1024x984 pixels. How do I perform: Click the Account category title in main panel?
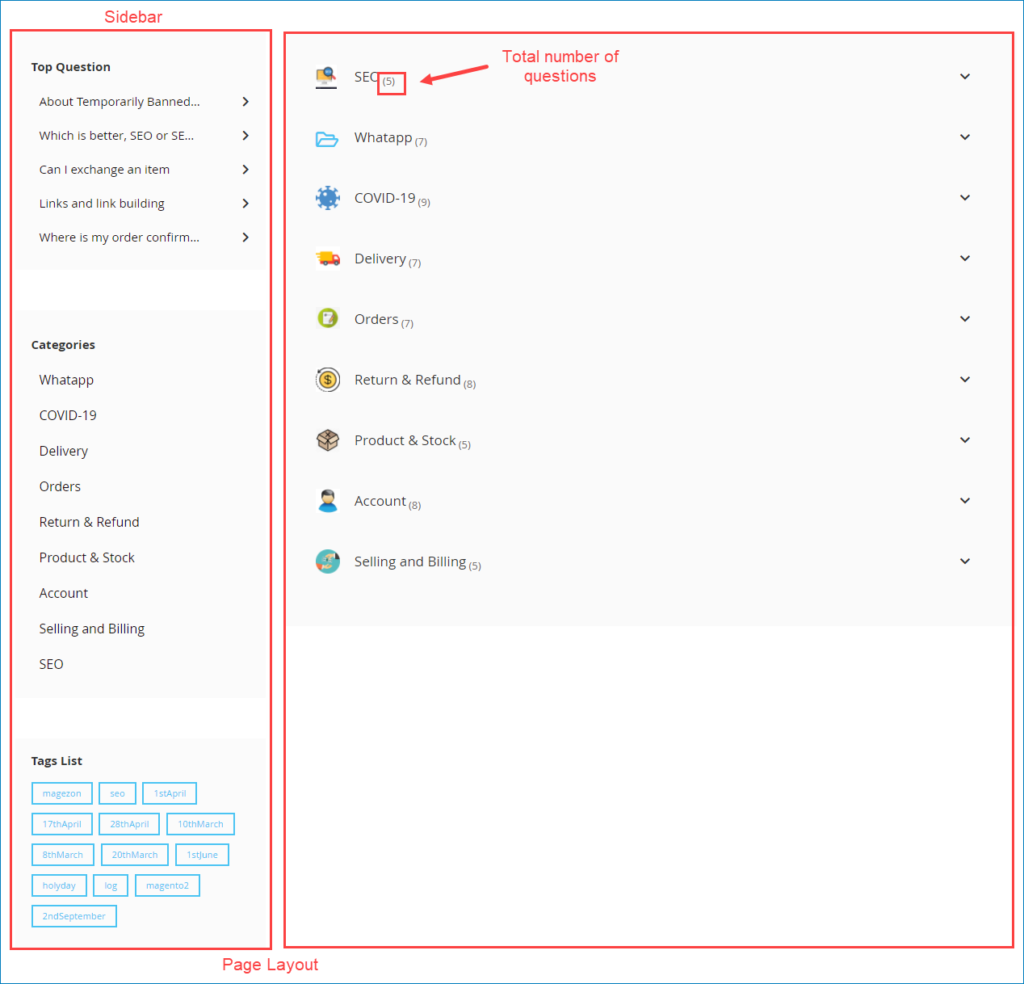380,501
